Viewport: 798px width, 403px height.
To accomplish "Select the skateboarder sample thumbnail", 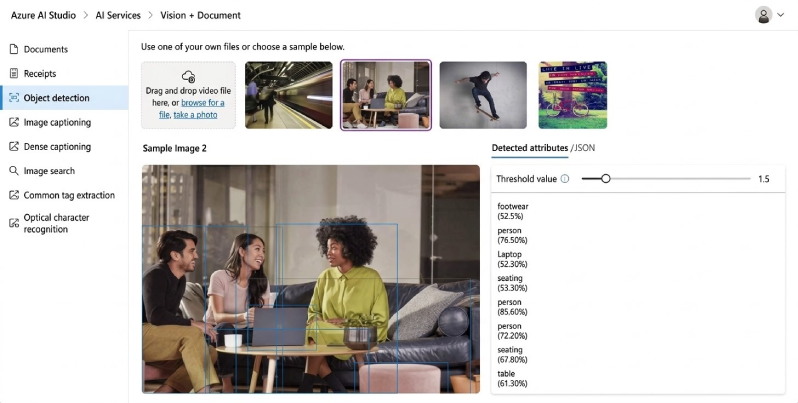I will point(482,95).
